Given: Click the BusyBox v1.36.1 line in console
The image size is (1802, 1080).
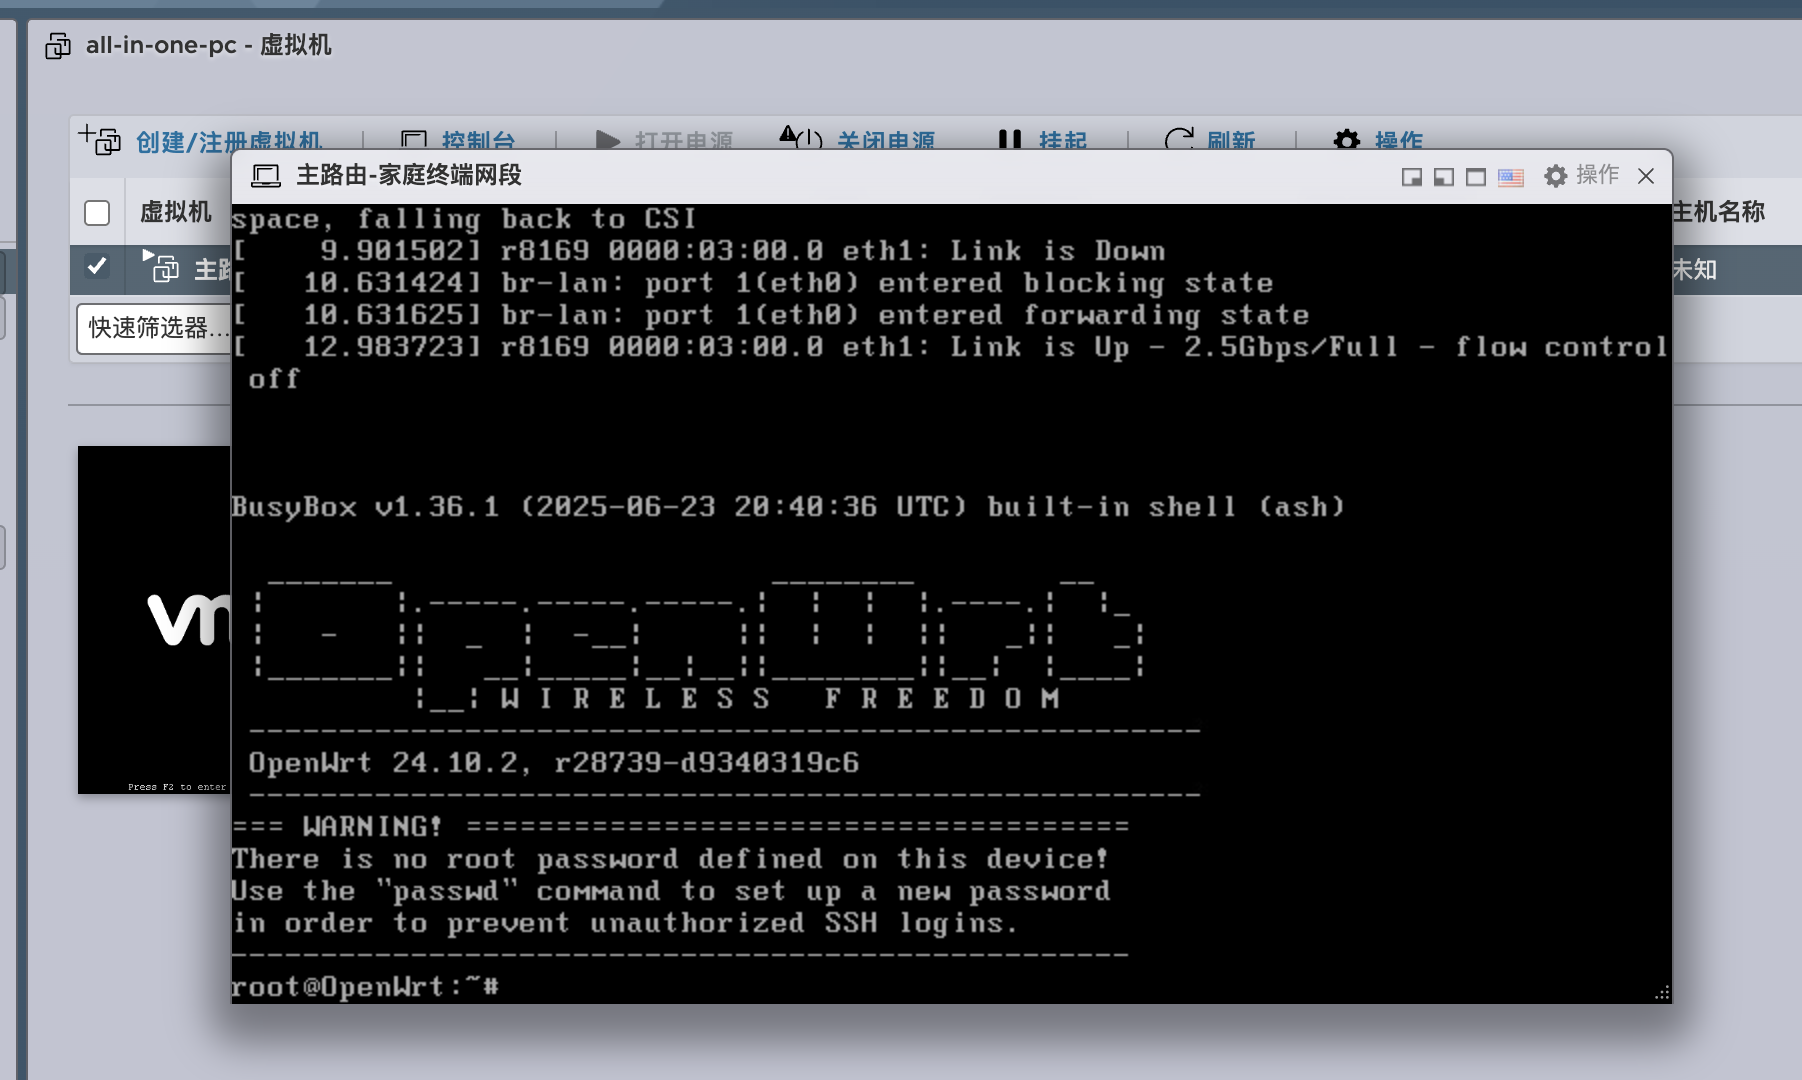Looking at the screenshot, I should tap(788, 507).
